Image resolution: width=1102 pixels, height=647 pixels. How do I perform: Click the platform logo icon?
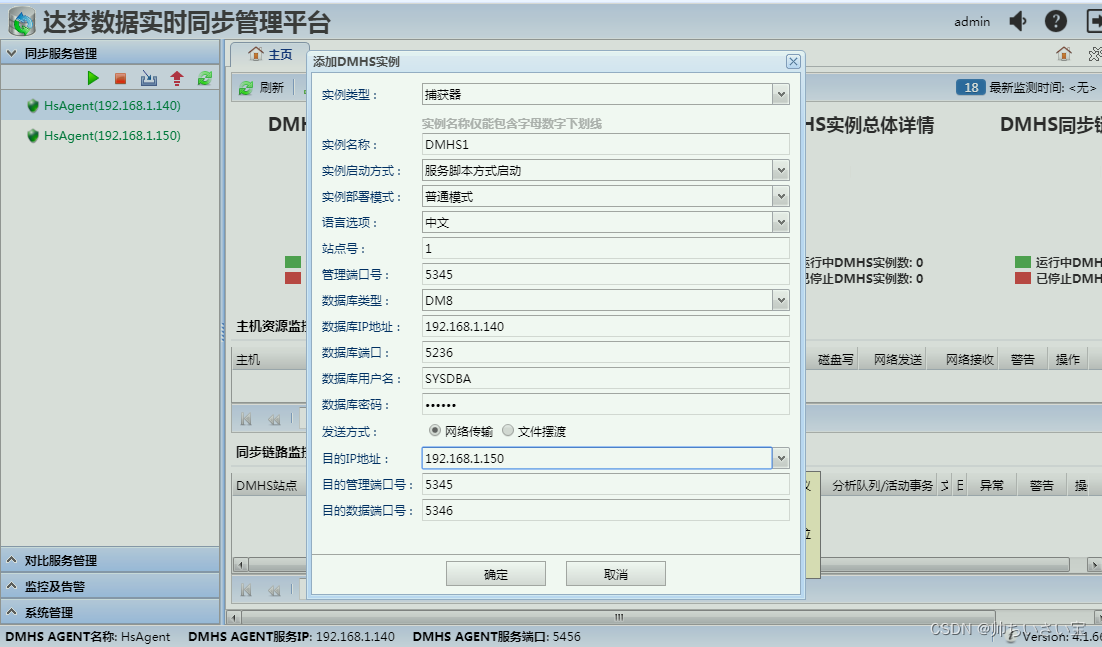tap(22, 22)
